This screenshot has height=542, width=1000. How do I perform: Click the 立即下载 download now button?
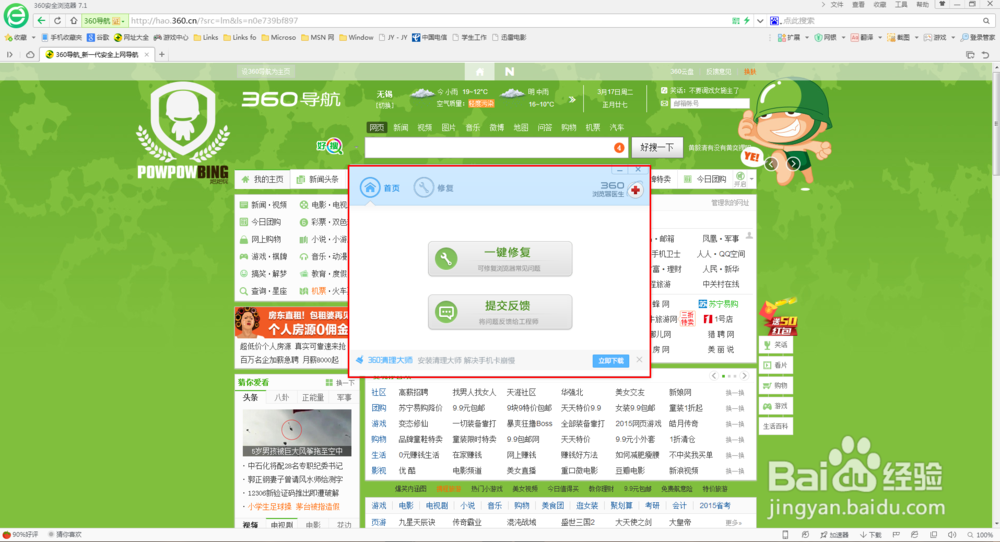coord(611,361)
